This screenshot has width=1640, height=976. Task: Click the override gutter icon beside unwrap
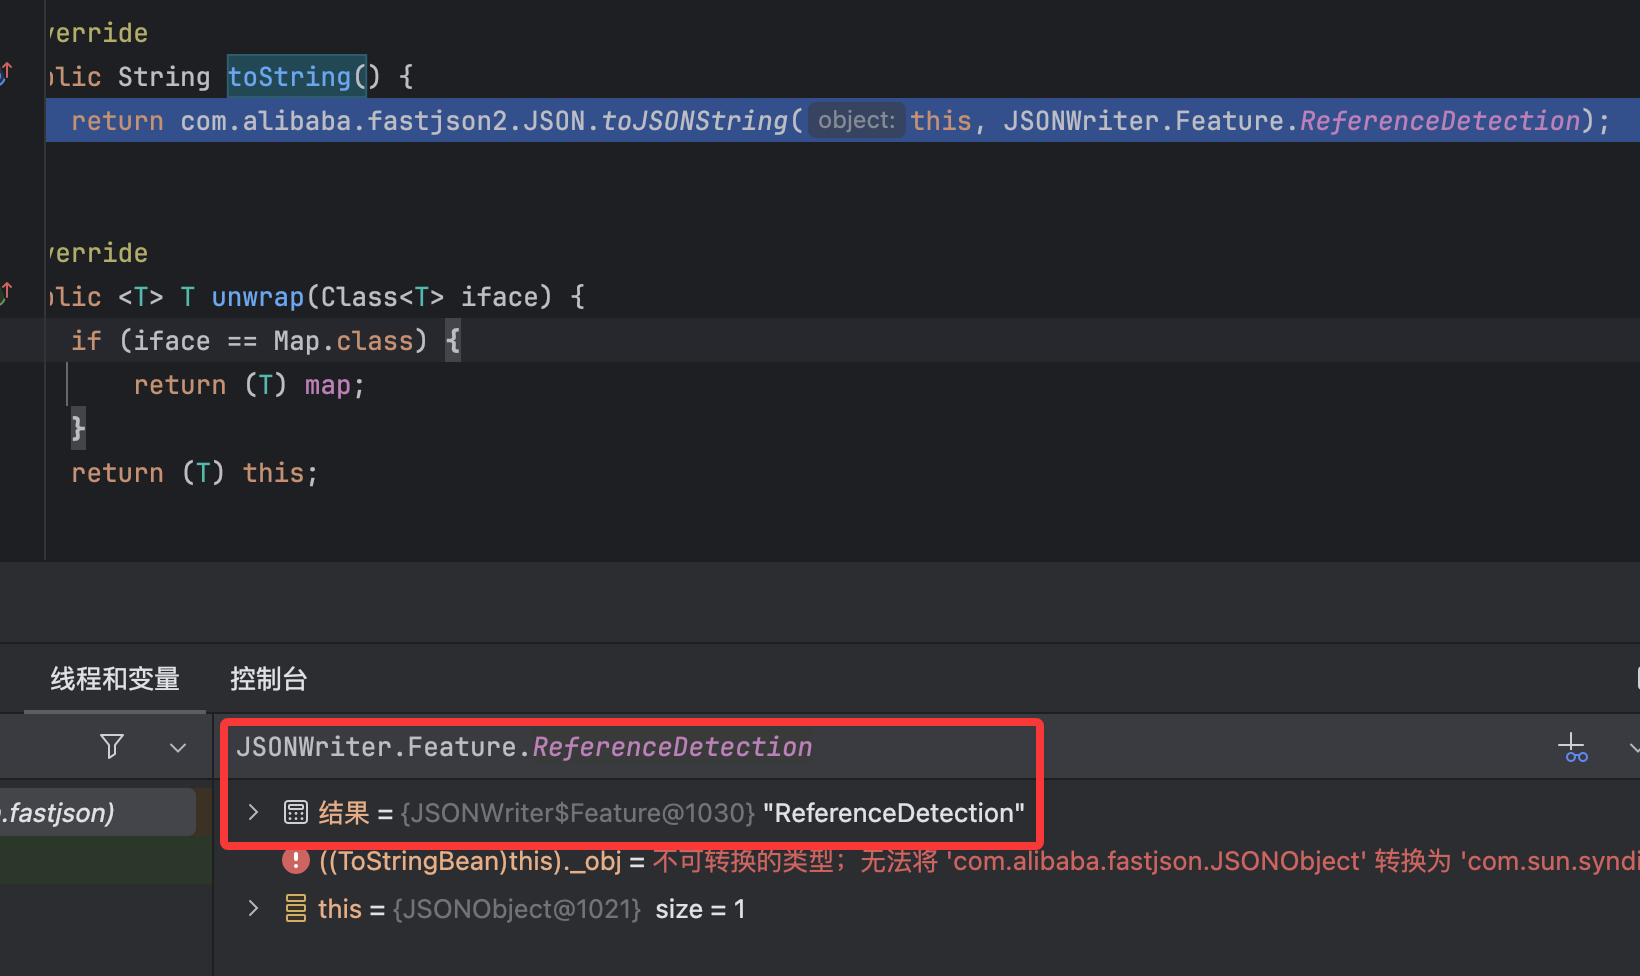6,293
